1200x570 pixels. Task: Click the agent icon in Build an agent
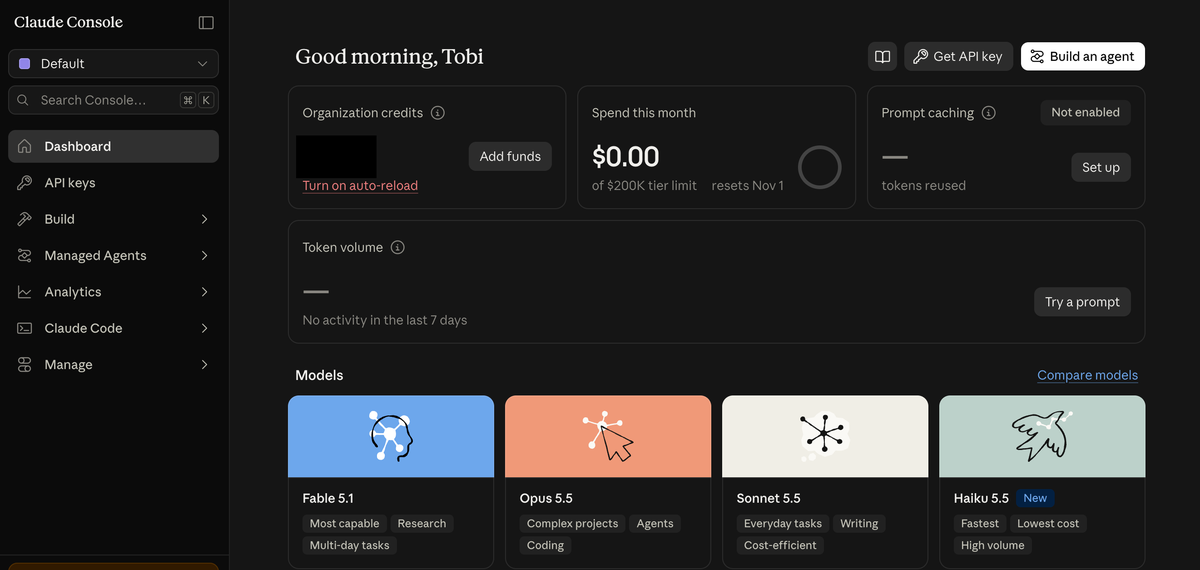coord(1037,57)
